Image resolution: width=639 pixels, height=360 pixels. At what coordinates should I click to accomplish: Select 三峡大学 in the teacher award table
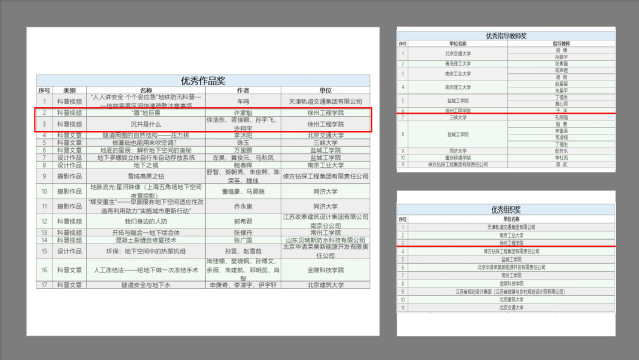click(x=458, y=117)
